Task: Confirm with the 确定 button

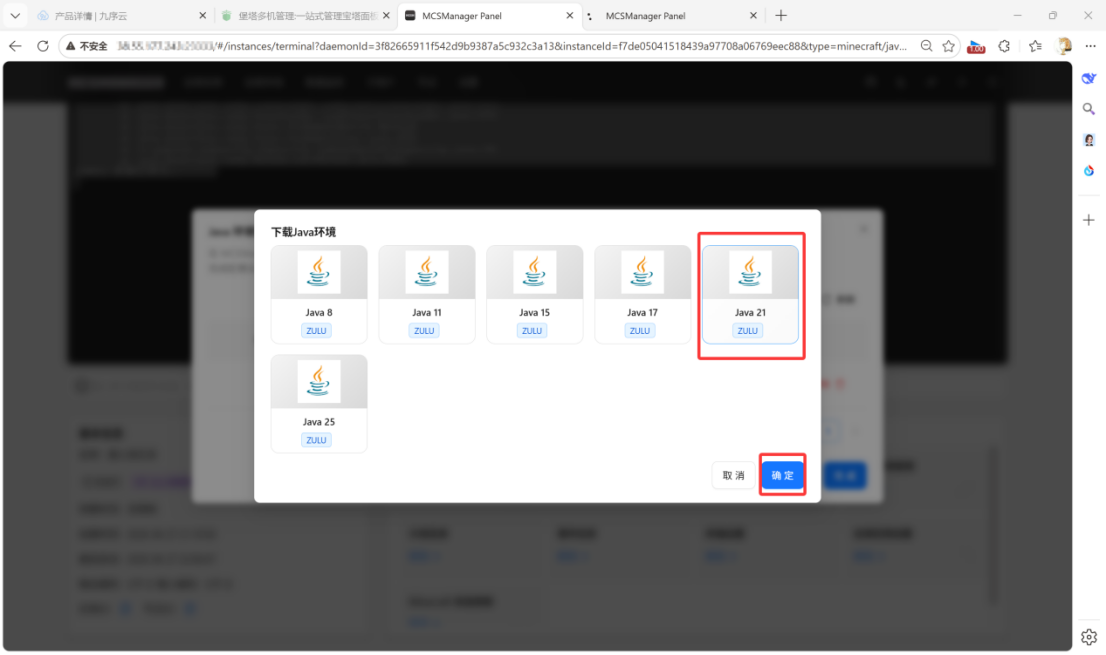Action: [x=782, y=475]
